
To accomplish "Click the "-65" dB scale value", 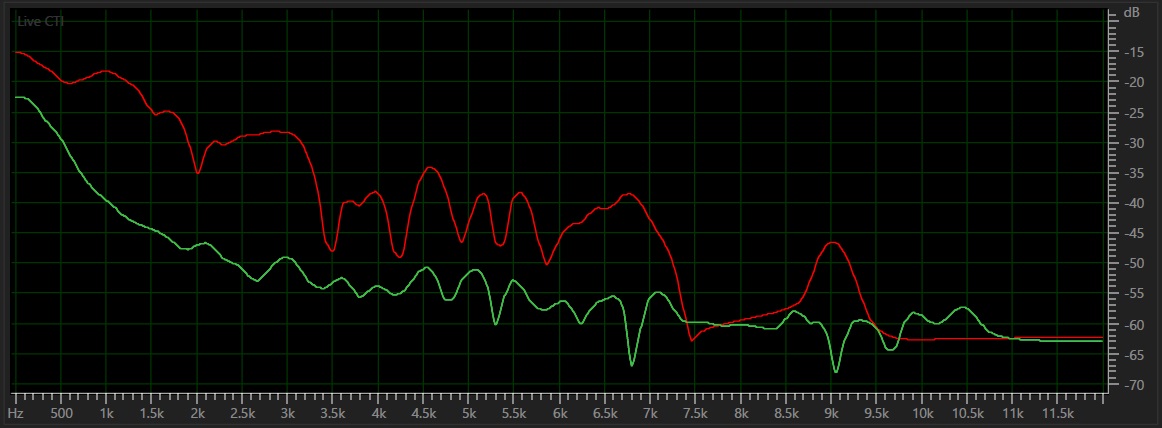I will (1135, 355).
